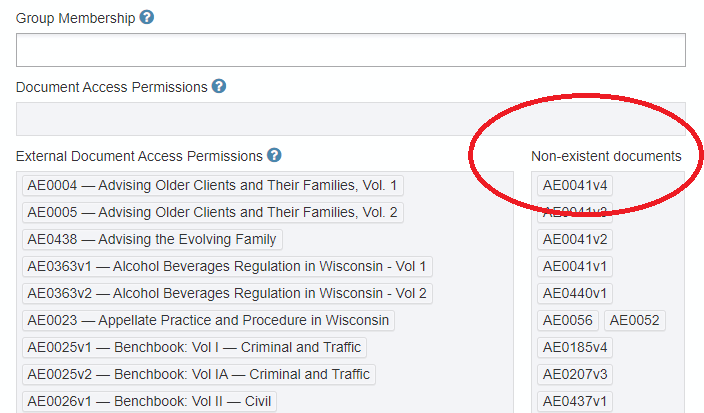Click the AE0438 Advising the Evolving Family tag

pos(152,239)
